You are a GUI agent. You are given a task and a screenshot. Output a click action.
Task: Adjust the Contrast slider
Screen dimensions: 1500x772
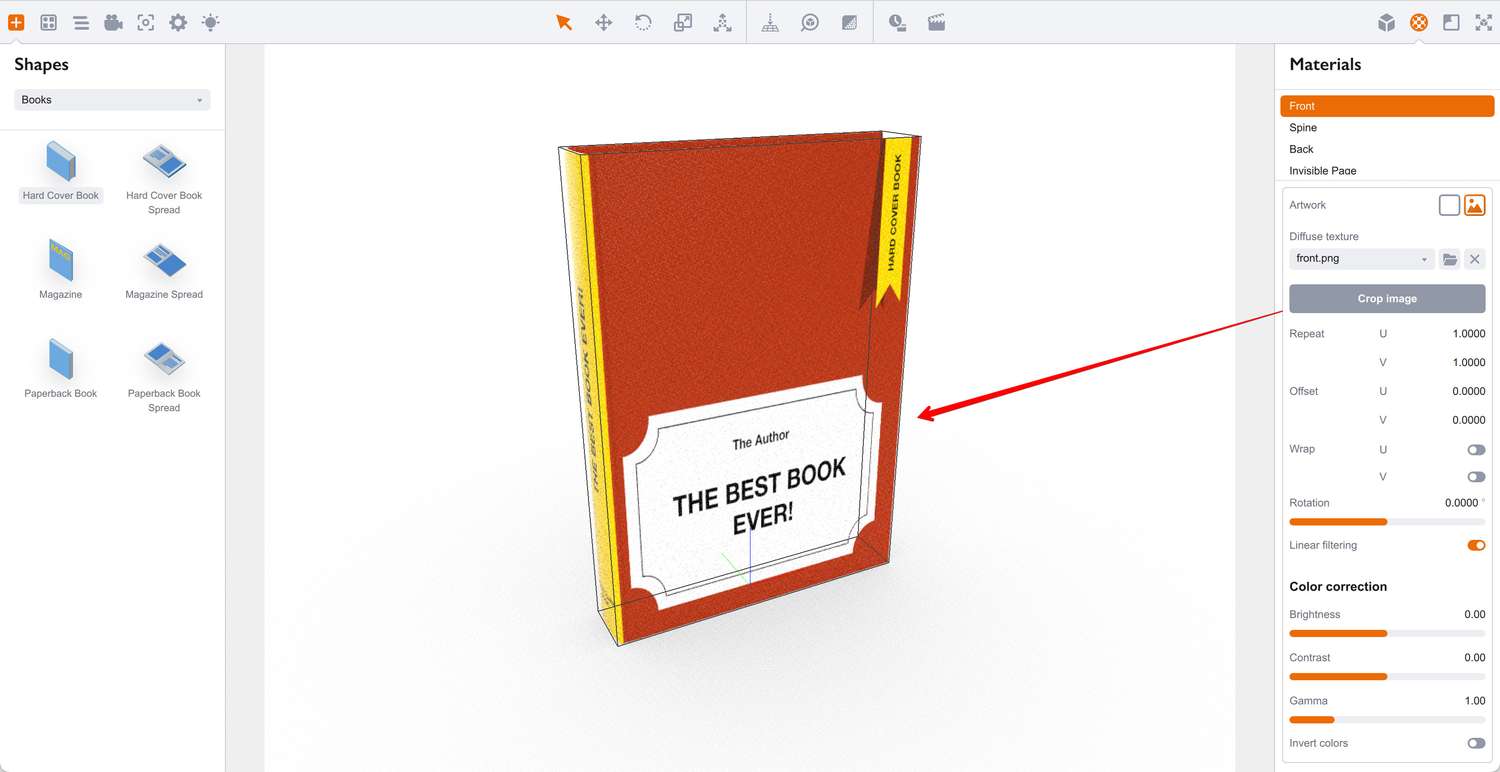click(x=1387, y=677)
